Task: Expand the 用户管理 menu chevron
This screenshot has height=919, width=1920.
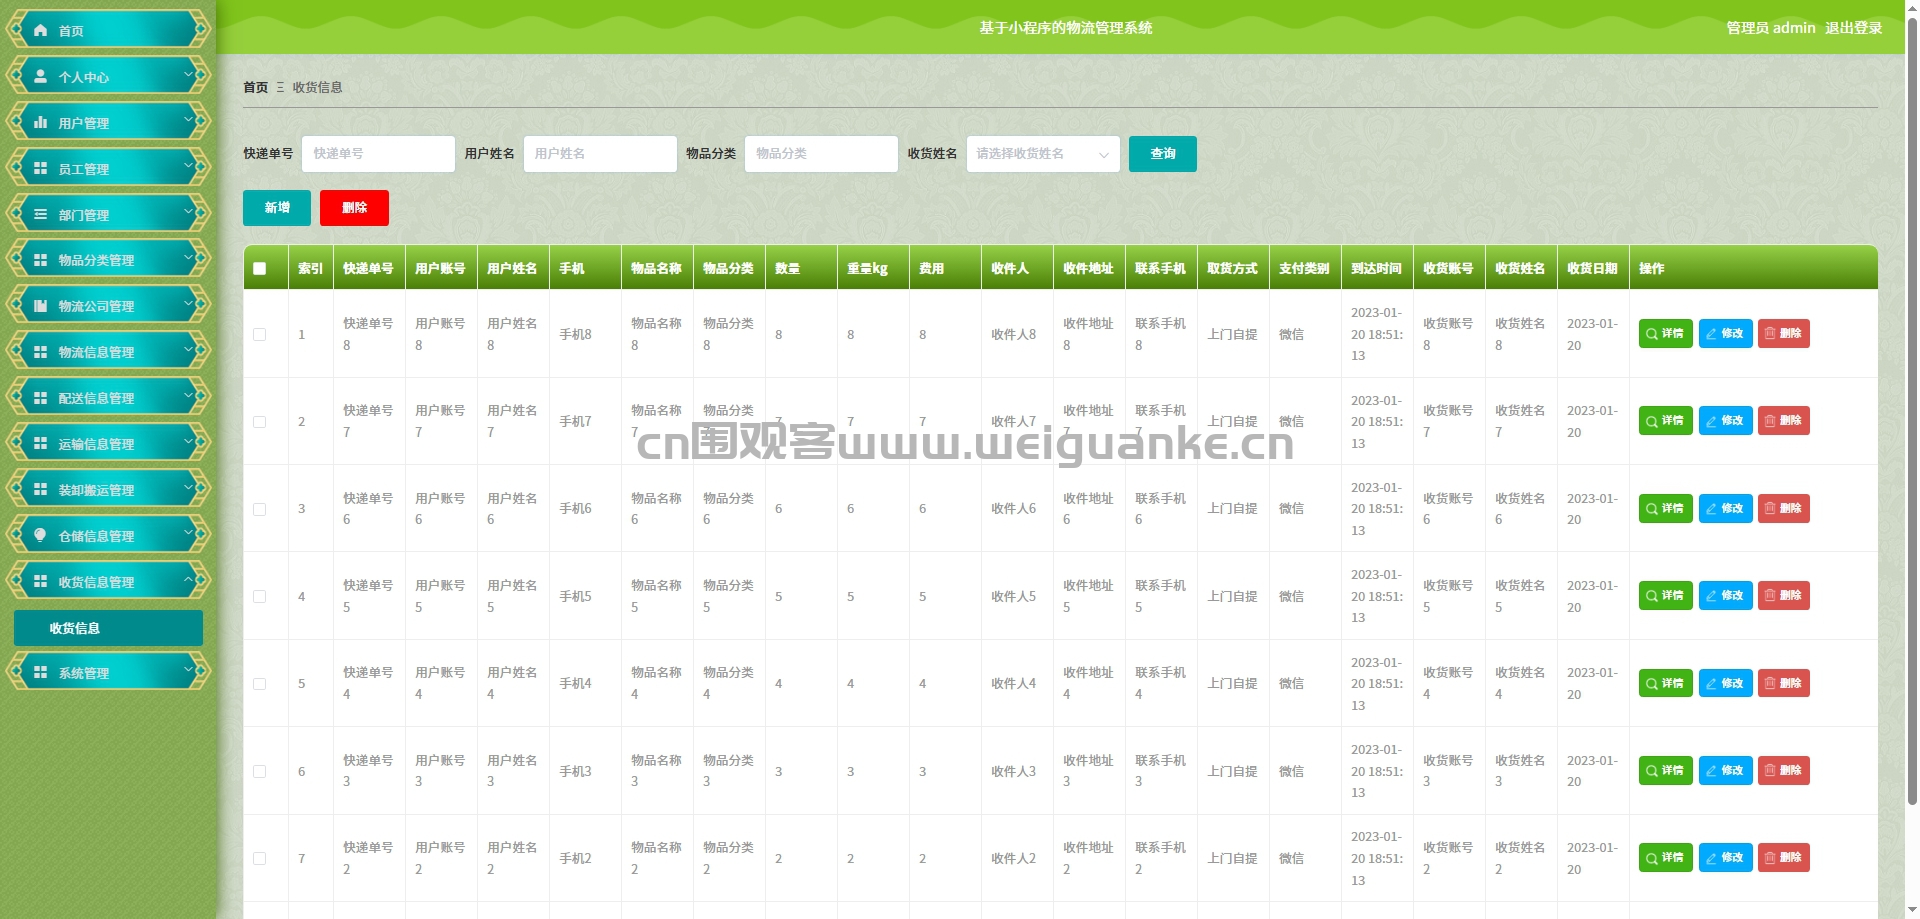Action: [x=188, y=121]
